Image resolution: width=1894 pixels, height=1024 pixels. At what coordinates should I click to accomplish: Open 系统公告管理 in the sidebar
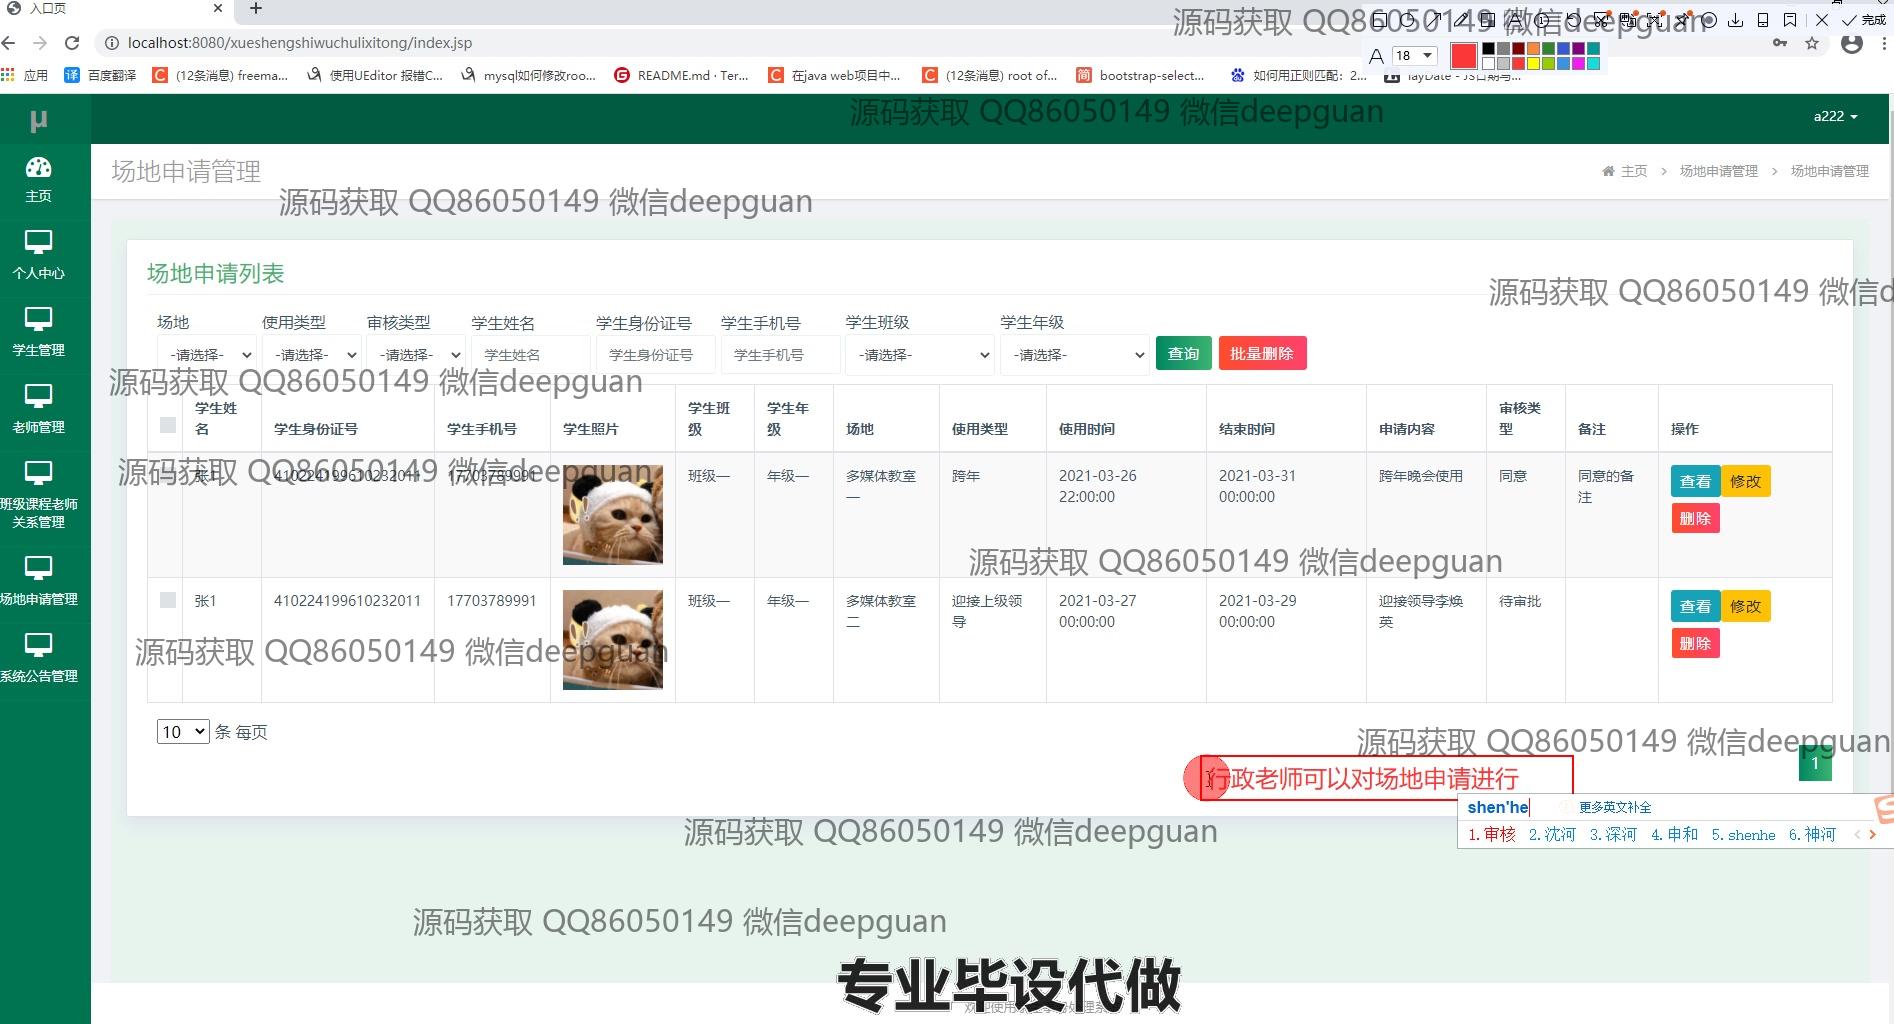click(38, 657)
